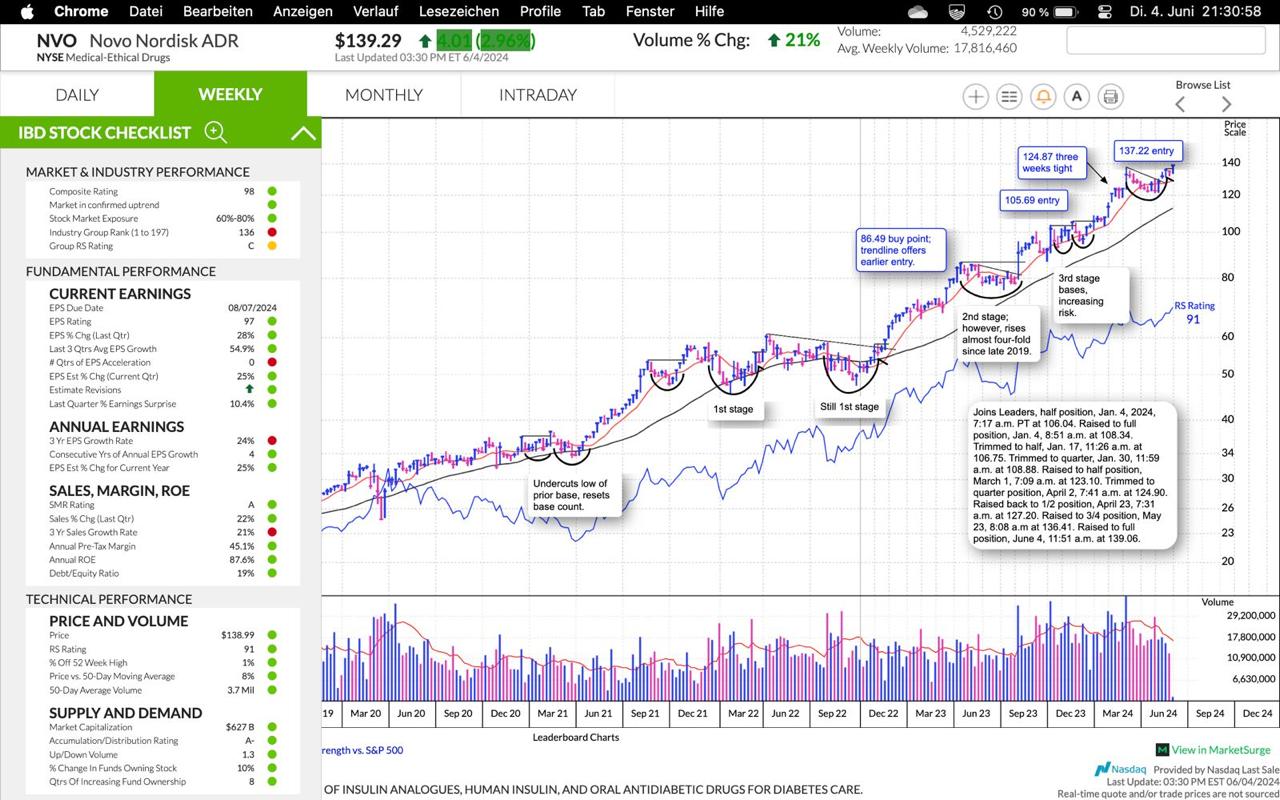Collapse the IBD Stock Checklist panel
1280x800 pixels.
click(303, 132)
